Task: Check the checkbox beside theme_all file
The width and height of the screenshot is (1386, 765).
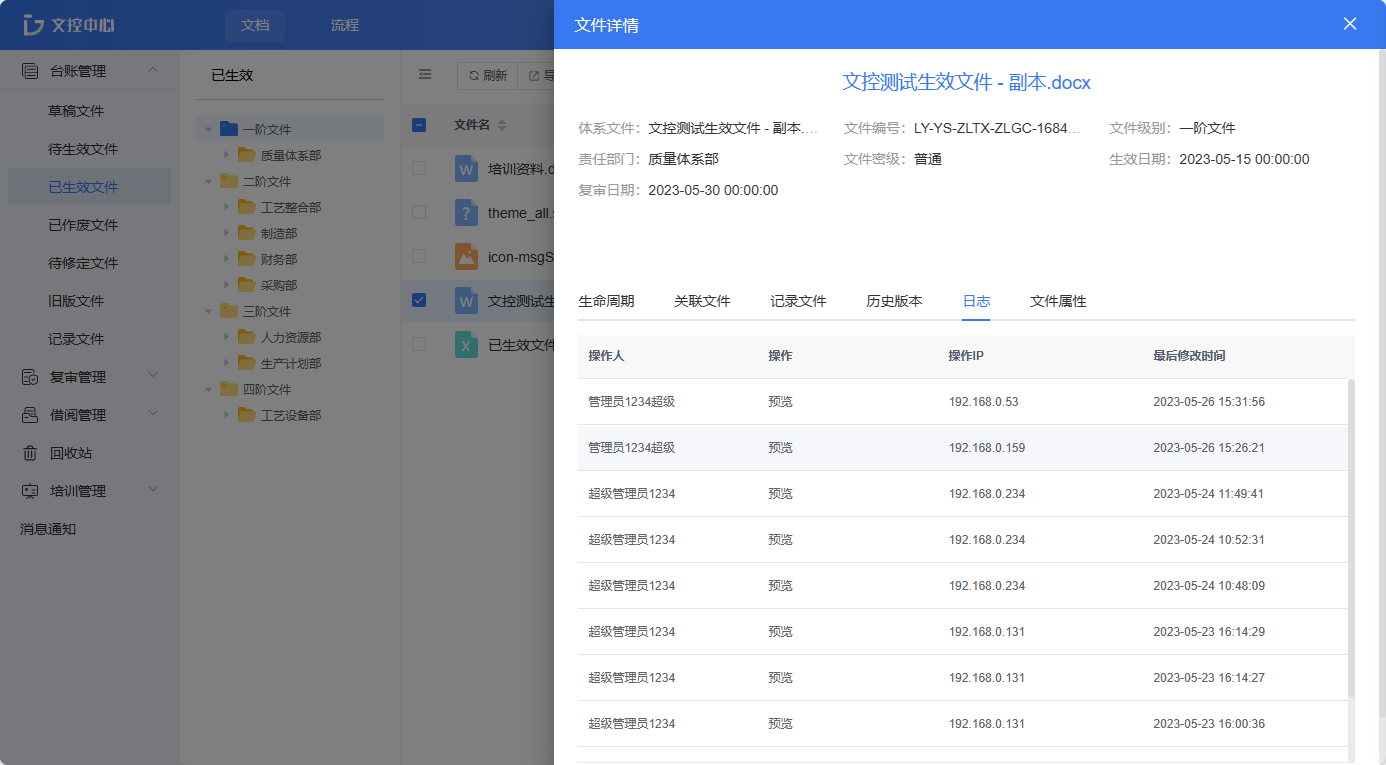Action: pyautogui.click(x=418, y=213)
